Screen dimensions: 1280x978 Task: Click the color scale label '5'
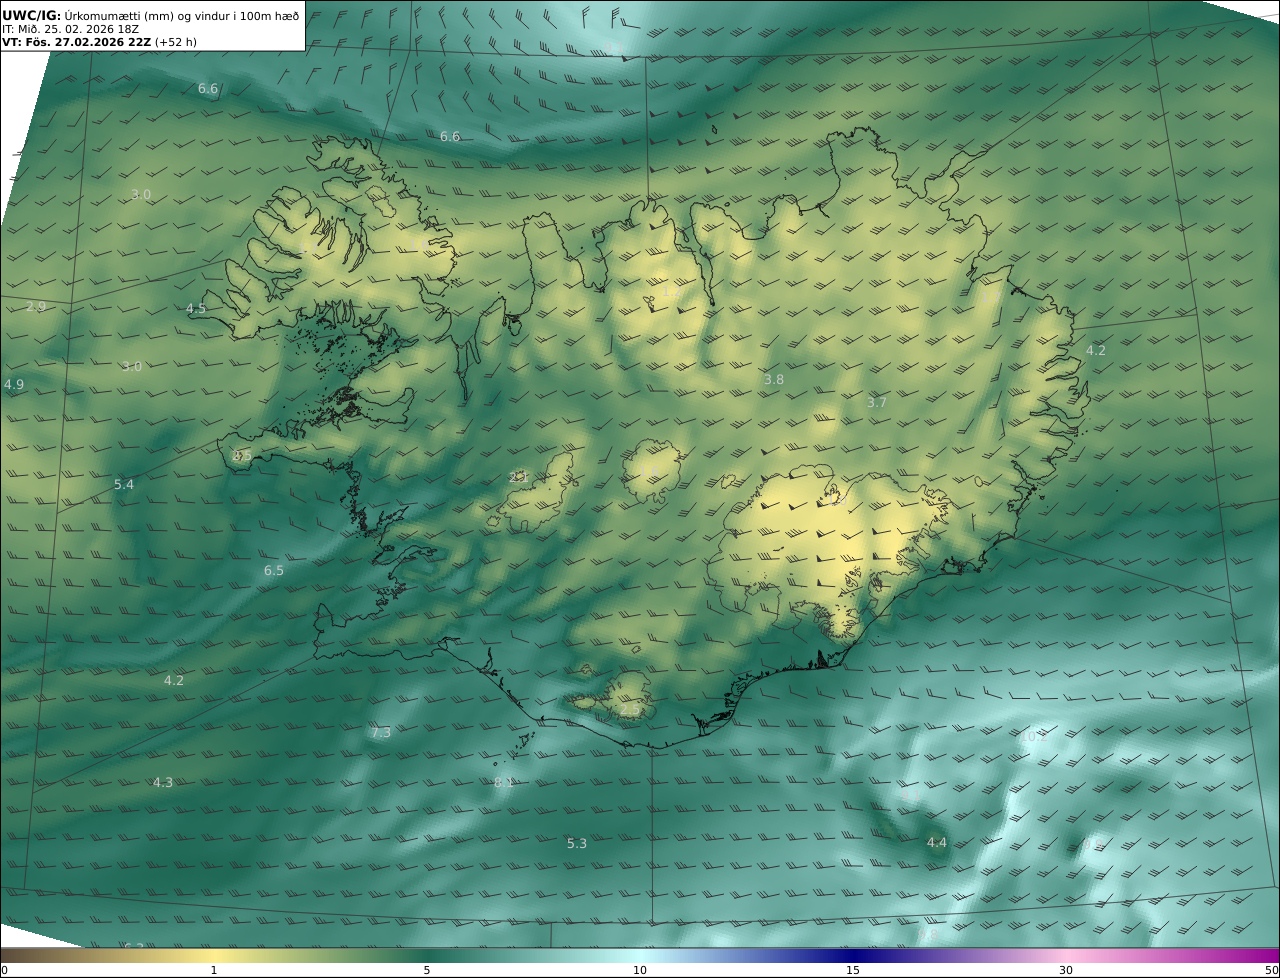(x=427, y=970)
